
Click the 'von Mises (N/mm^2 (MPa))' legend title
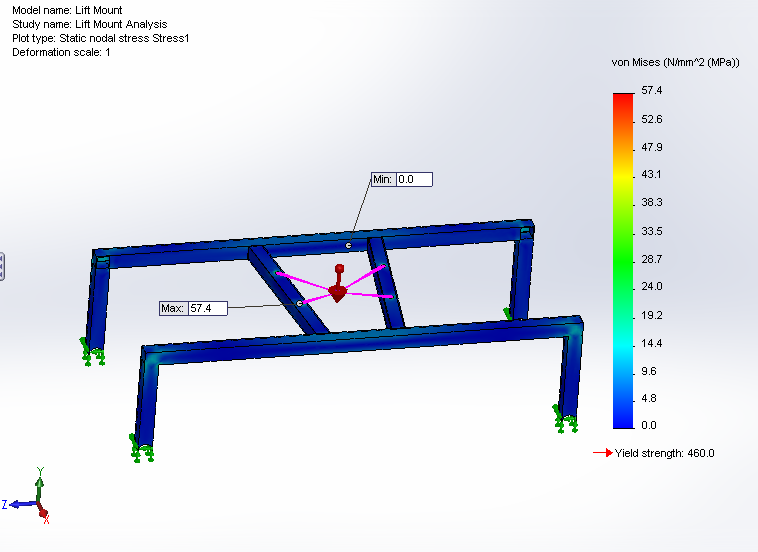click(675, 62)
